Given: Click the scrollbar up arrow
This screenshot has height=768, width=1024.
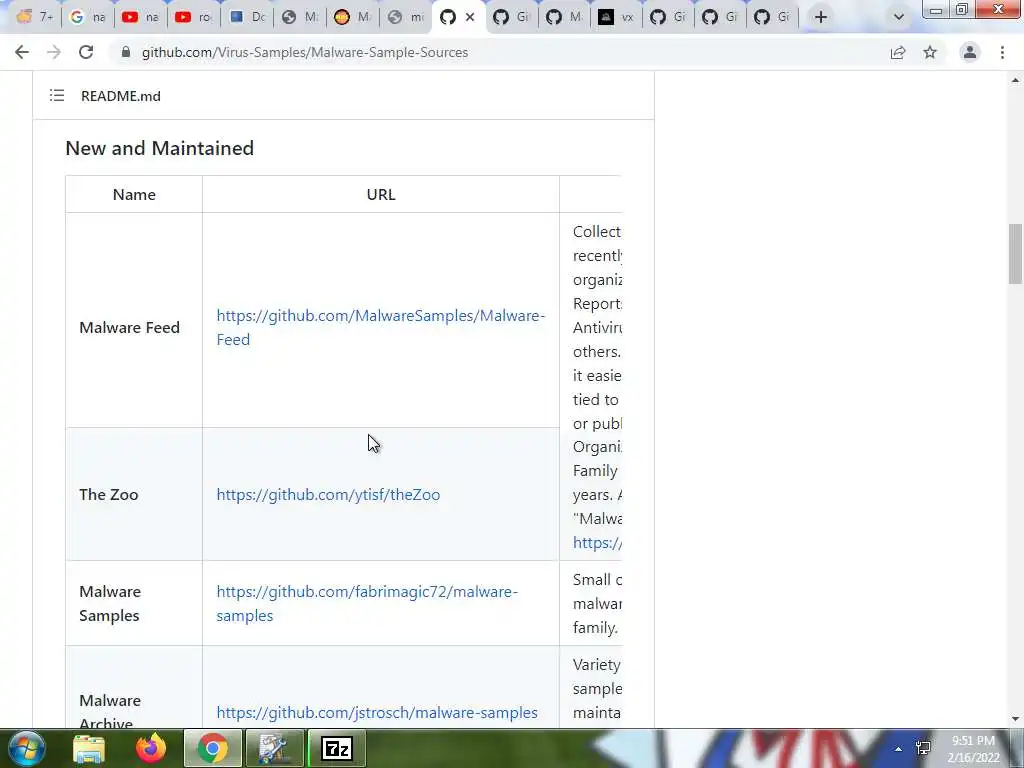Looking at the screenshot, I should point(1015,80).
